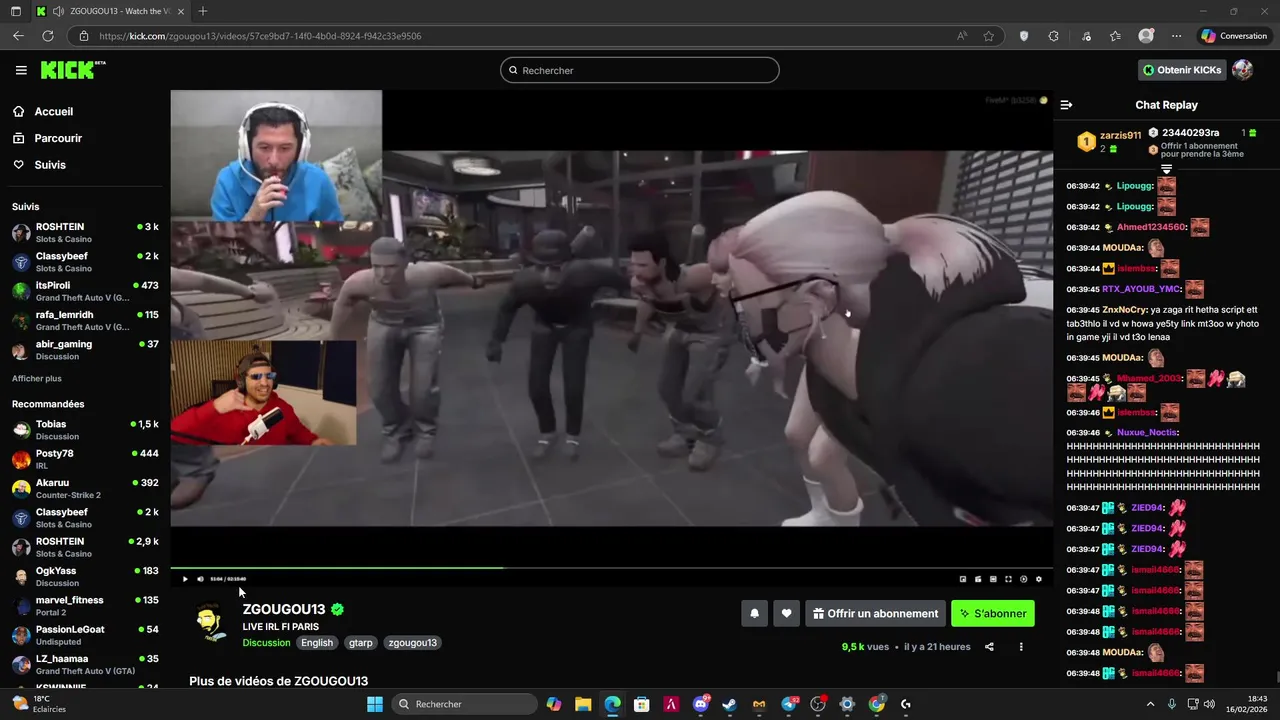
Task: Open ROSHTEIN channel in Suivis list
Action: click(85, 233)
